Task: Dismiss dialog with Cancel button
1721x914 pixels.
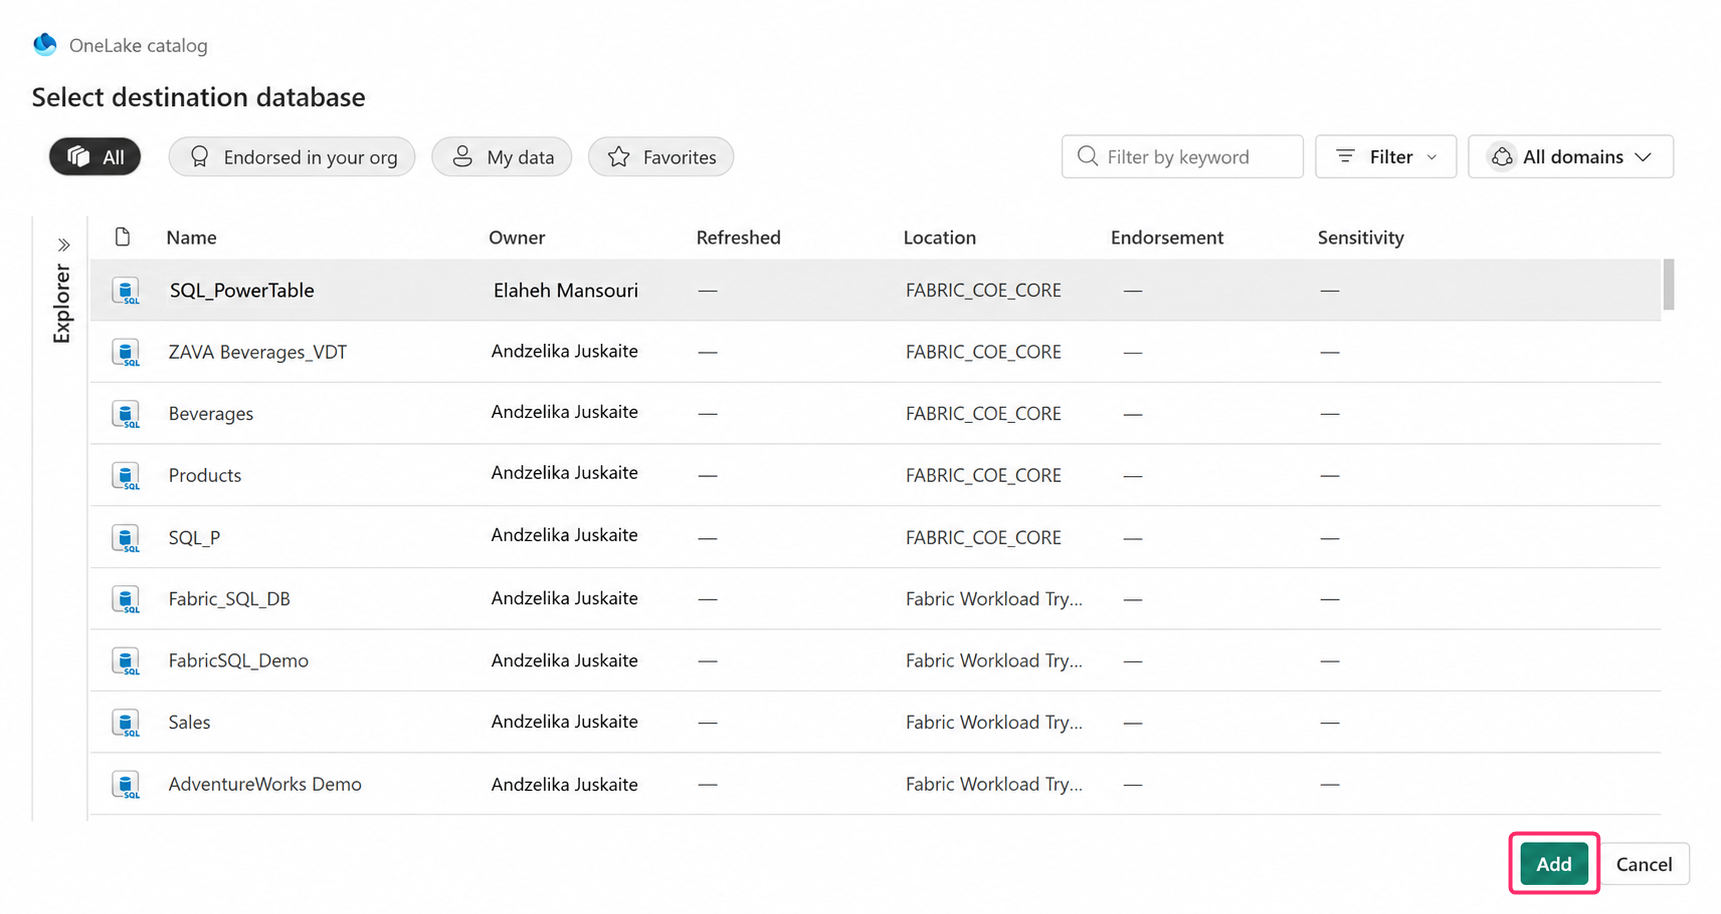Action: (x=1644, y=864)
